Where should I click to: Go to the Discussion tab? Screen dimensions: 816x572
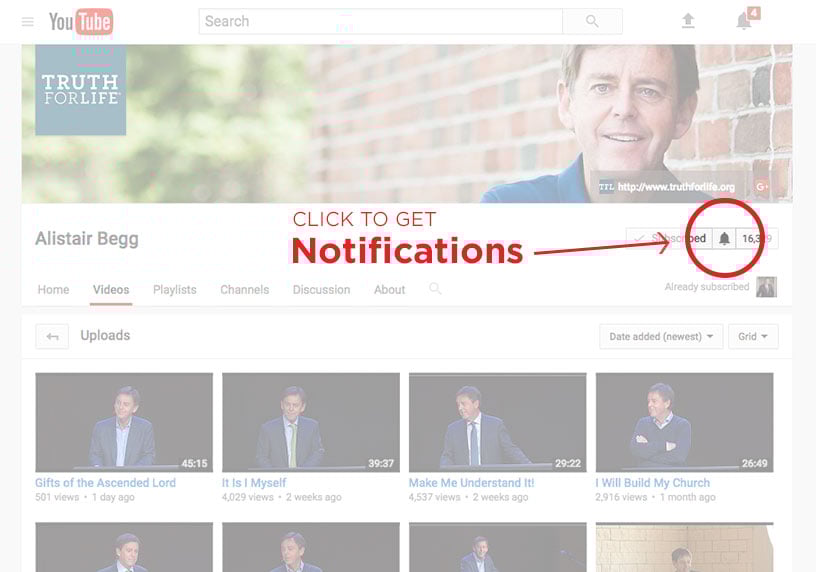point(322,290)
